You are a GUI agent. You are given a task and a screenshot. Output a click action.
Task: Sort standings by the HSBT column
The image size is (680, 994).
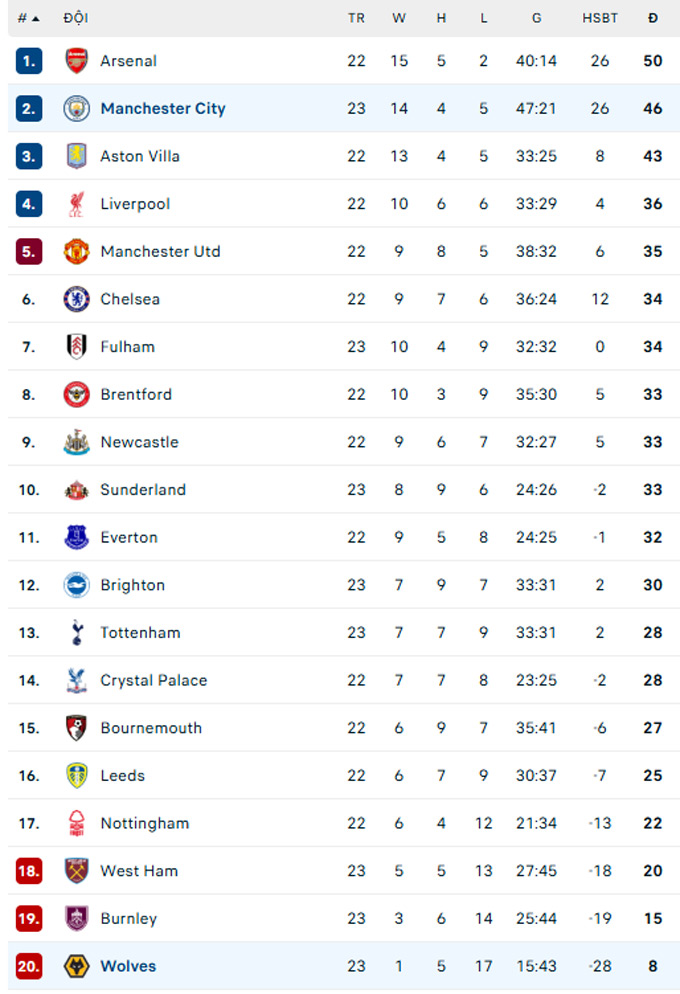click(x=600, y=18)
